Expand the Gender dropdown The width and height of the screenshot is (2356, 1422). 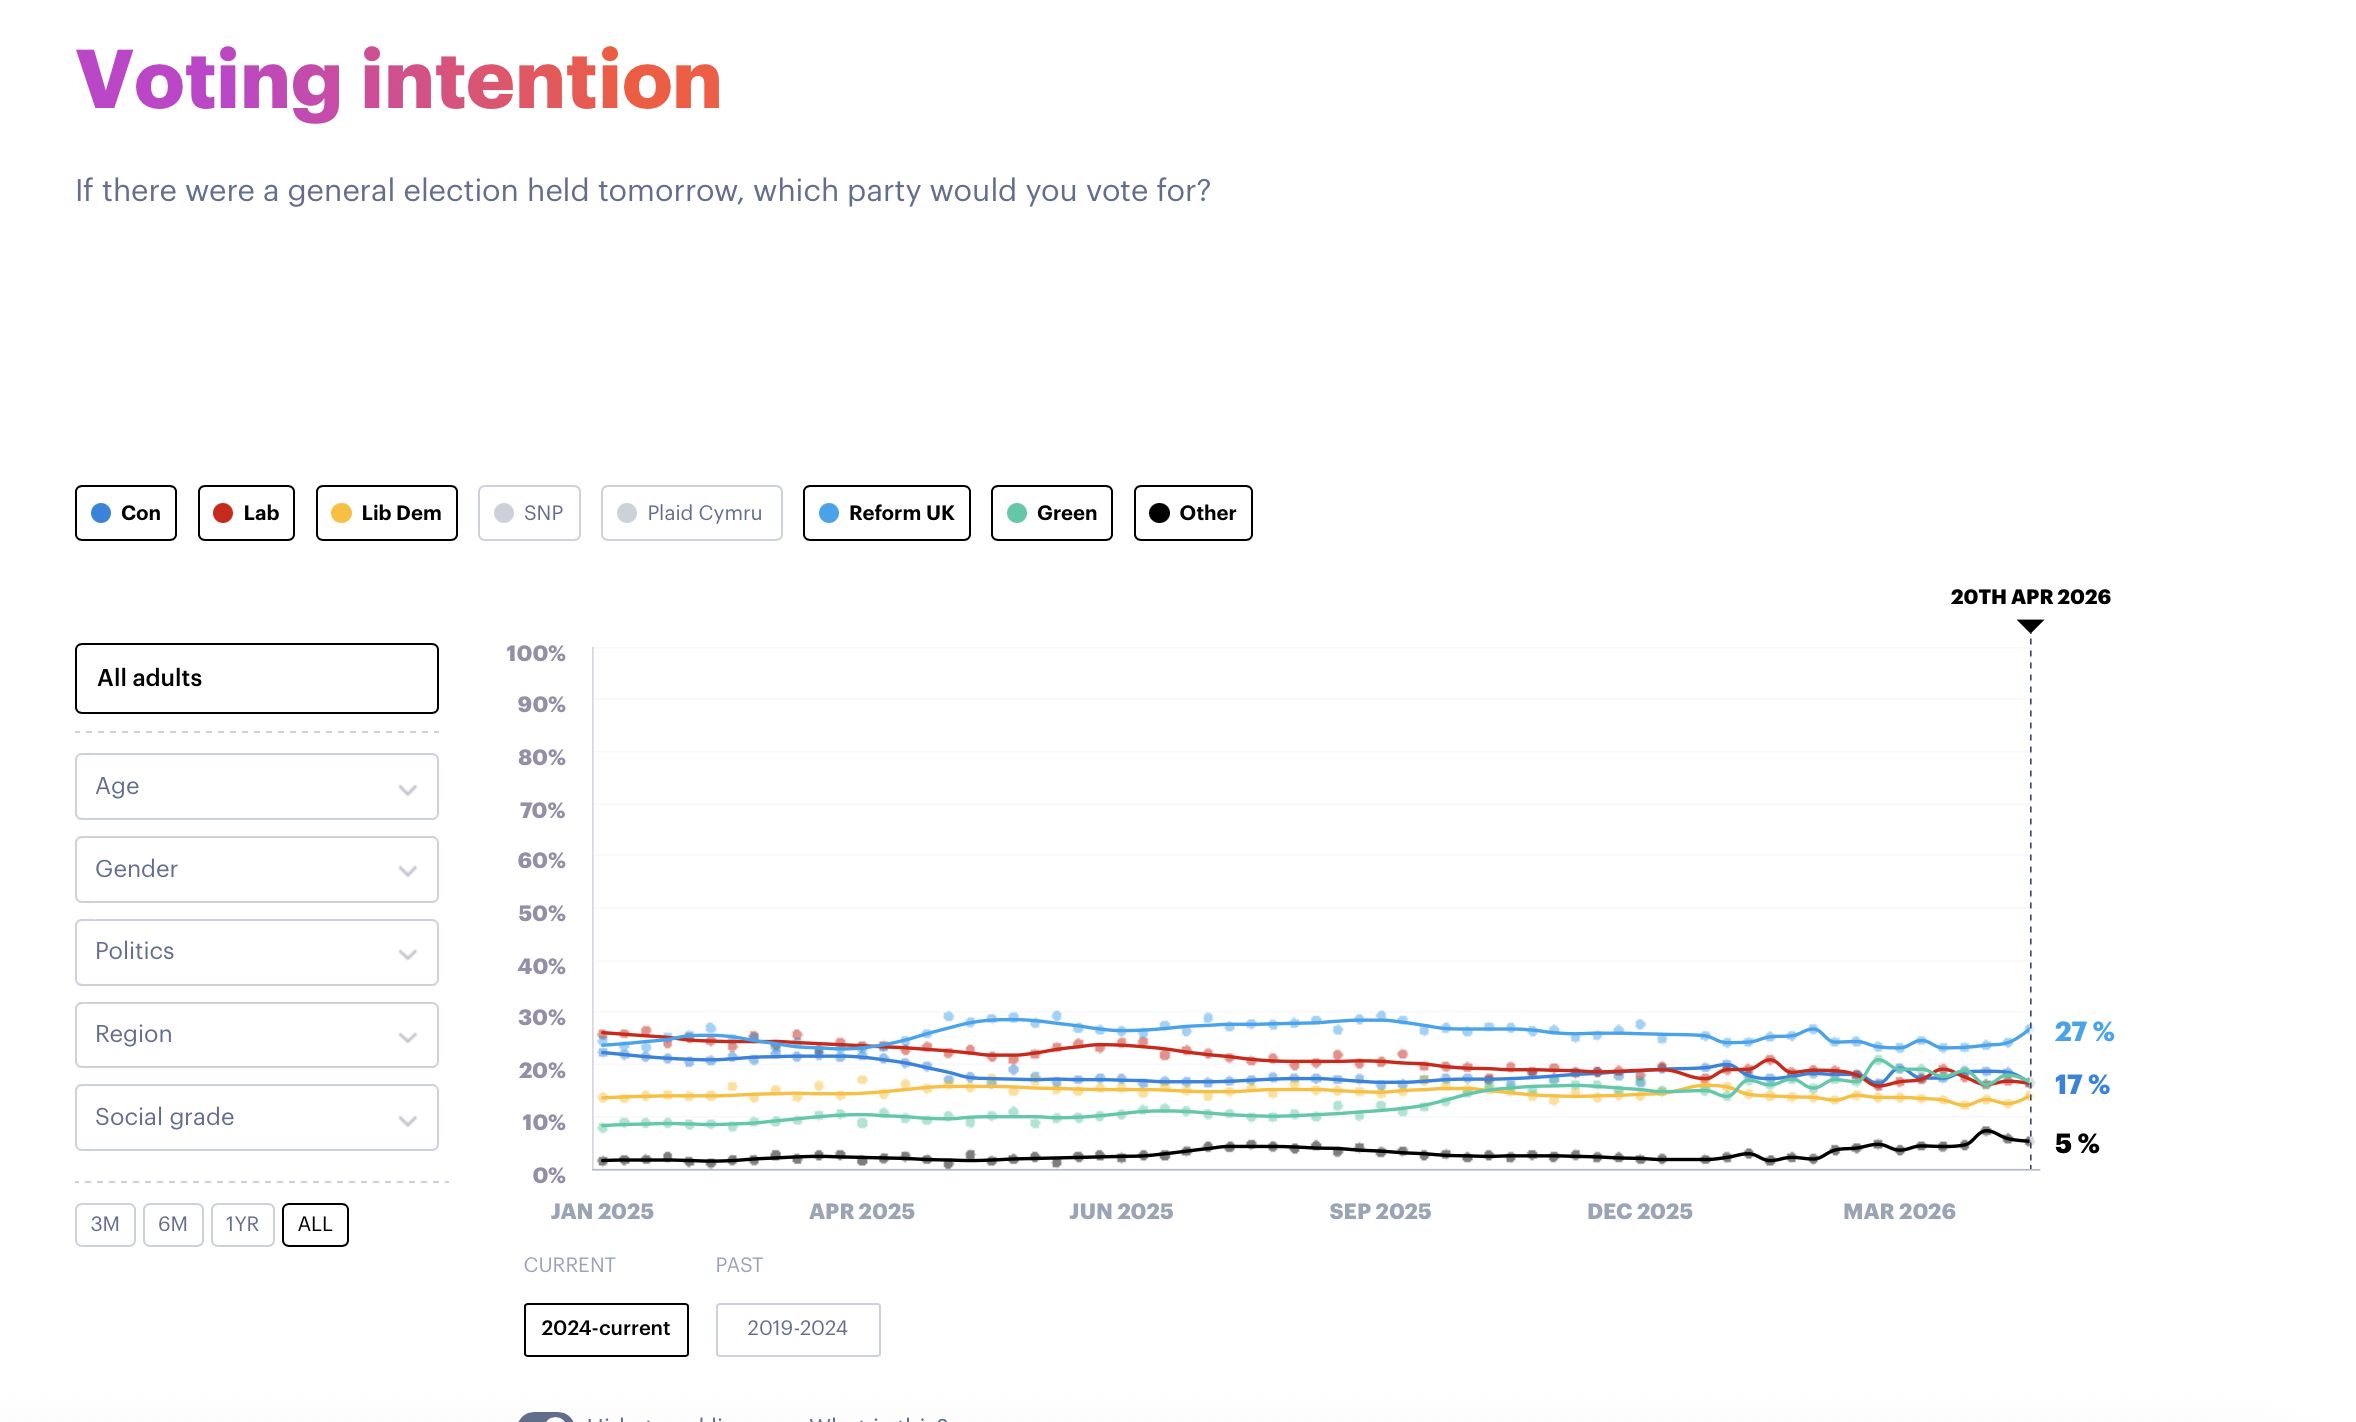pos(256,869)
